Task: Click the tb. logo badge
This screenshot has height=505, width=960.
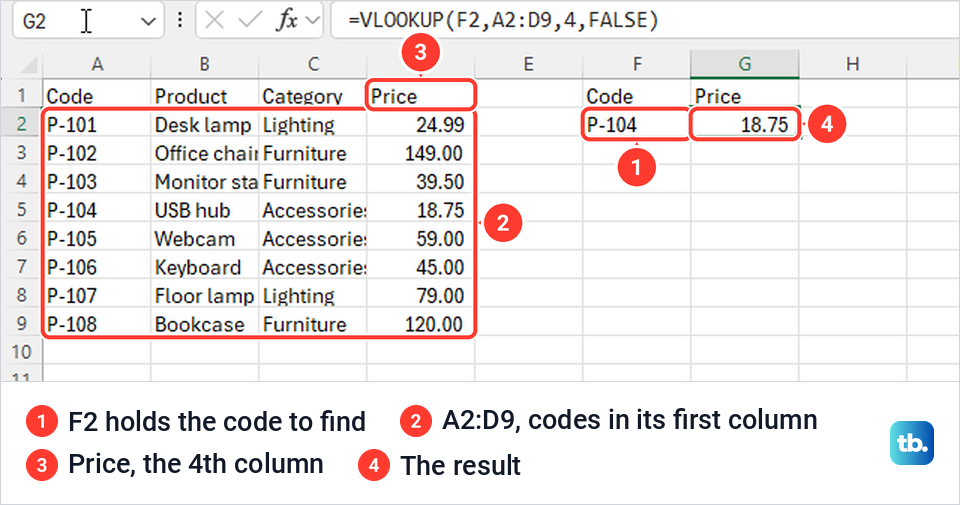Action: tap(912, 443)
